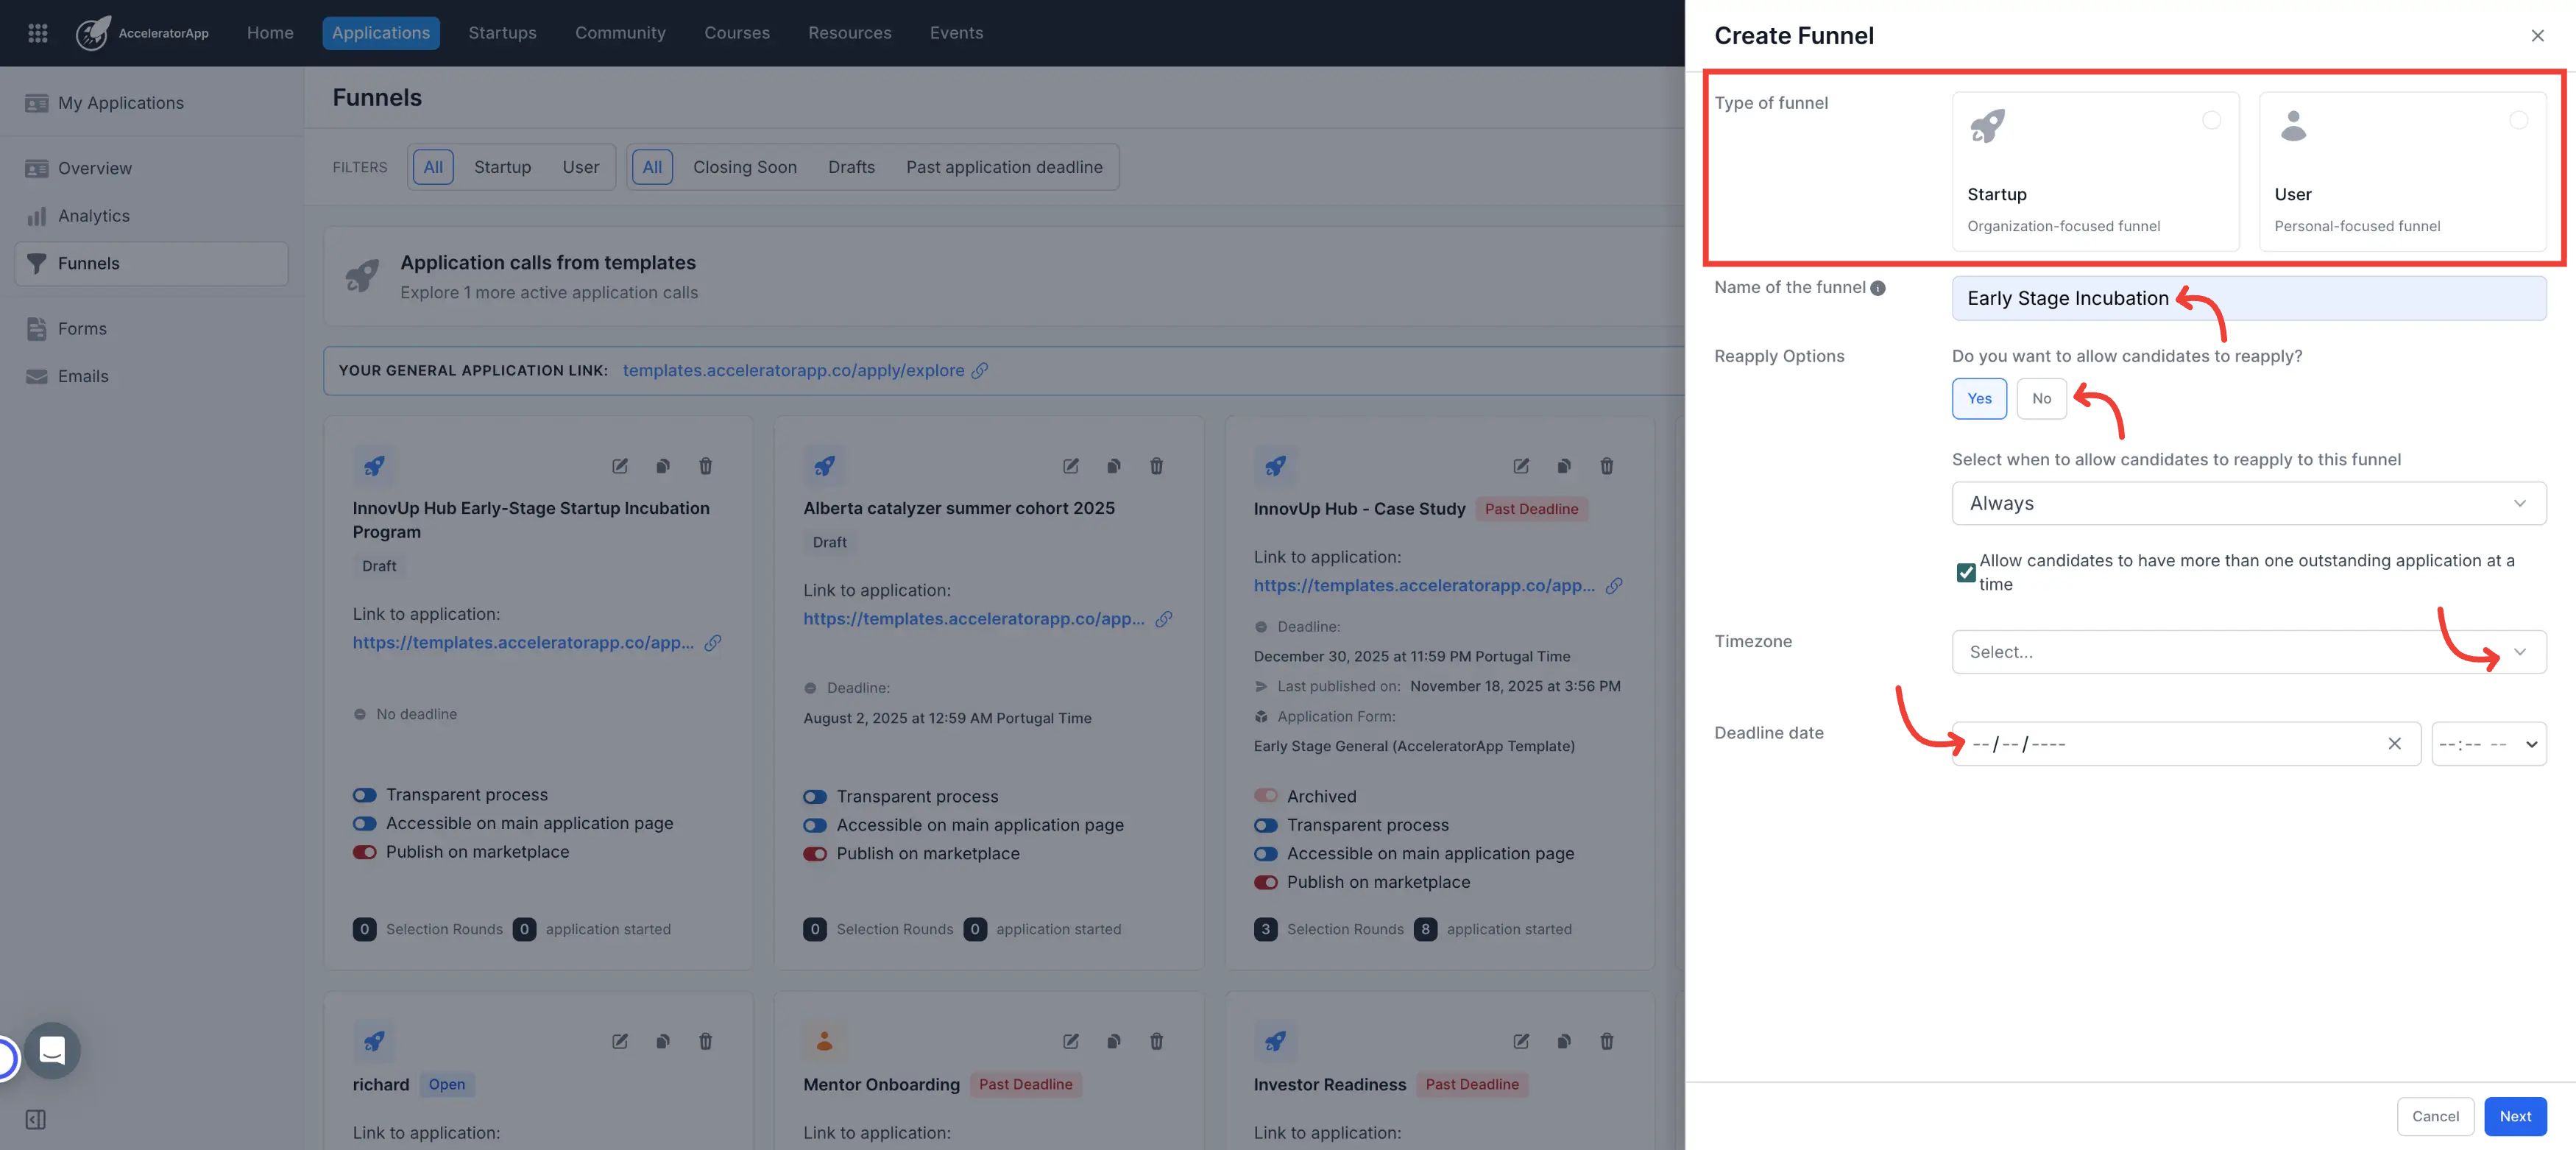
Task: Click the chat support widget icon
Action: [x=52, y=1050]
